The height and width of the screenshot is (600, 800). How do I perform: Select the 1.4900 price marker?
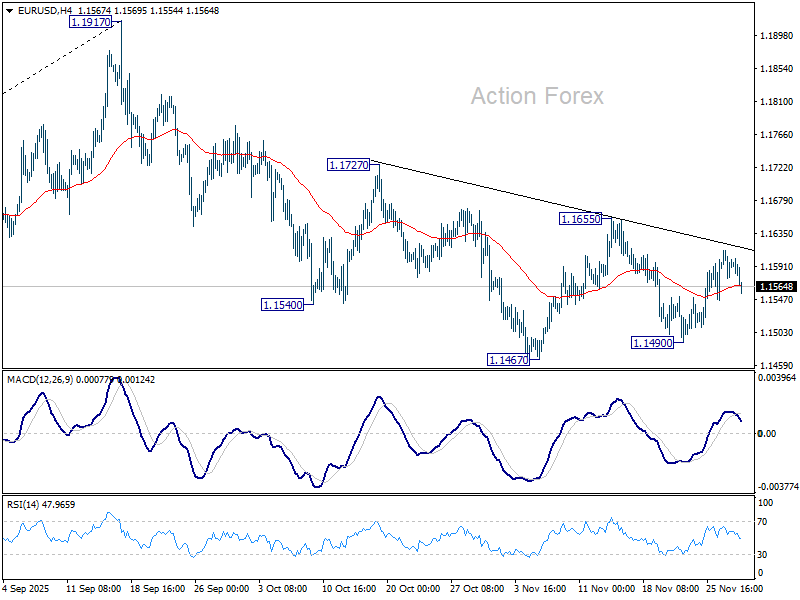[x=651, y=343]
